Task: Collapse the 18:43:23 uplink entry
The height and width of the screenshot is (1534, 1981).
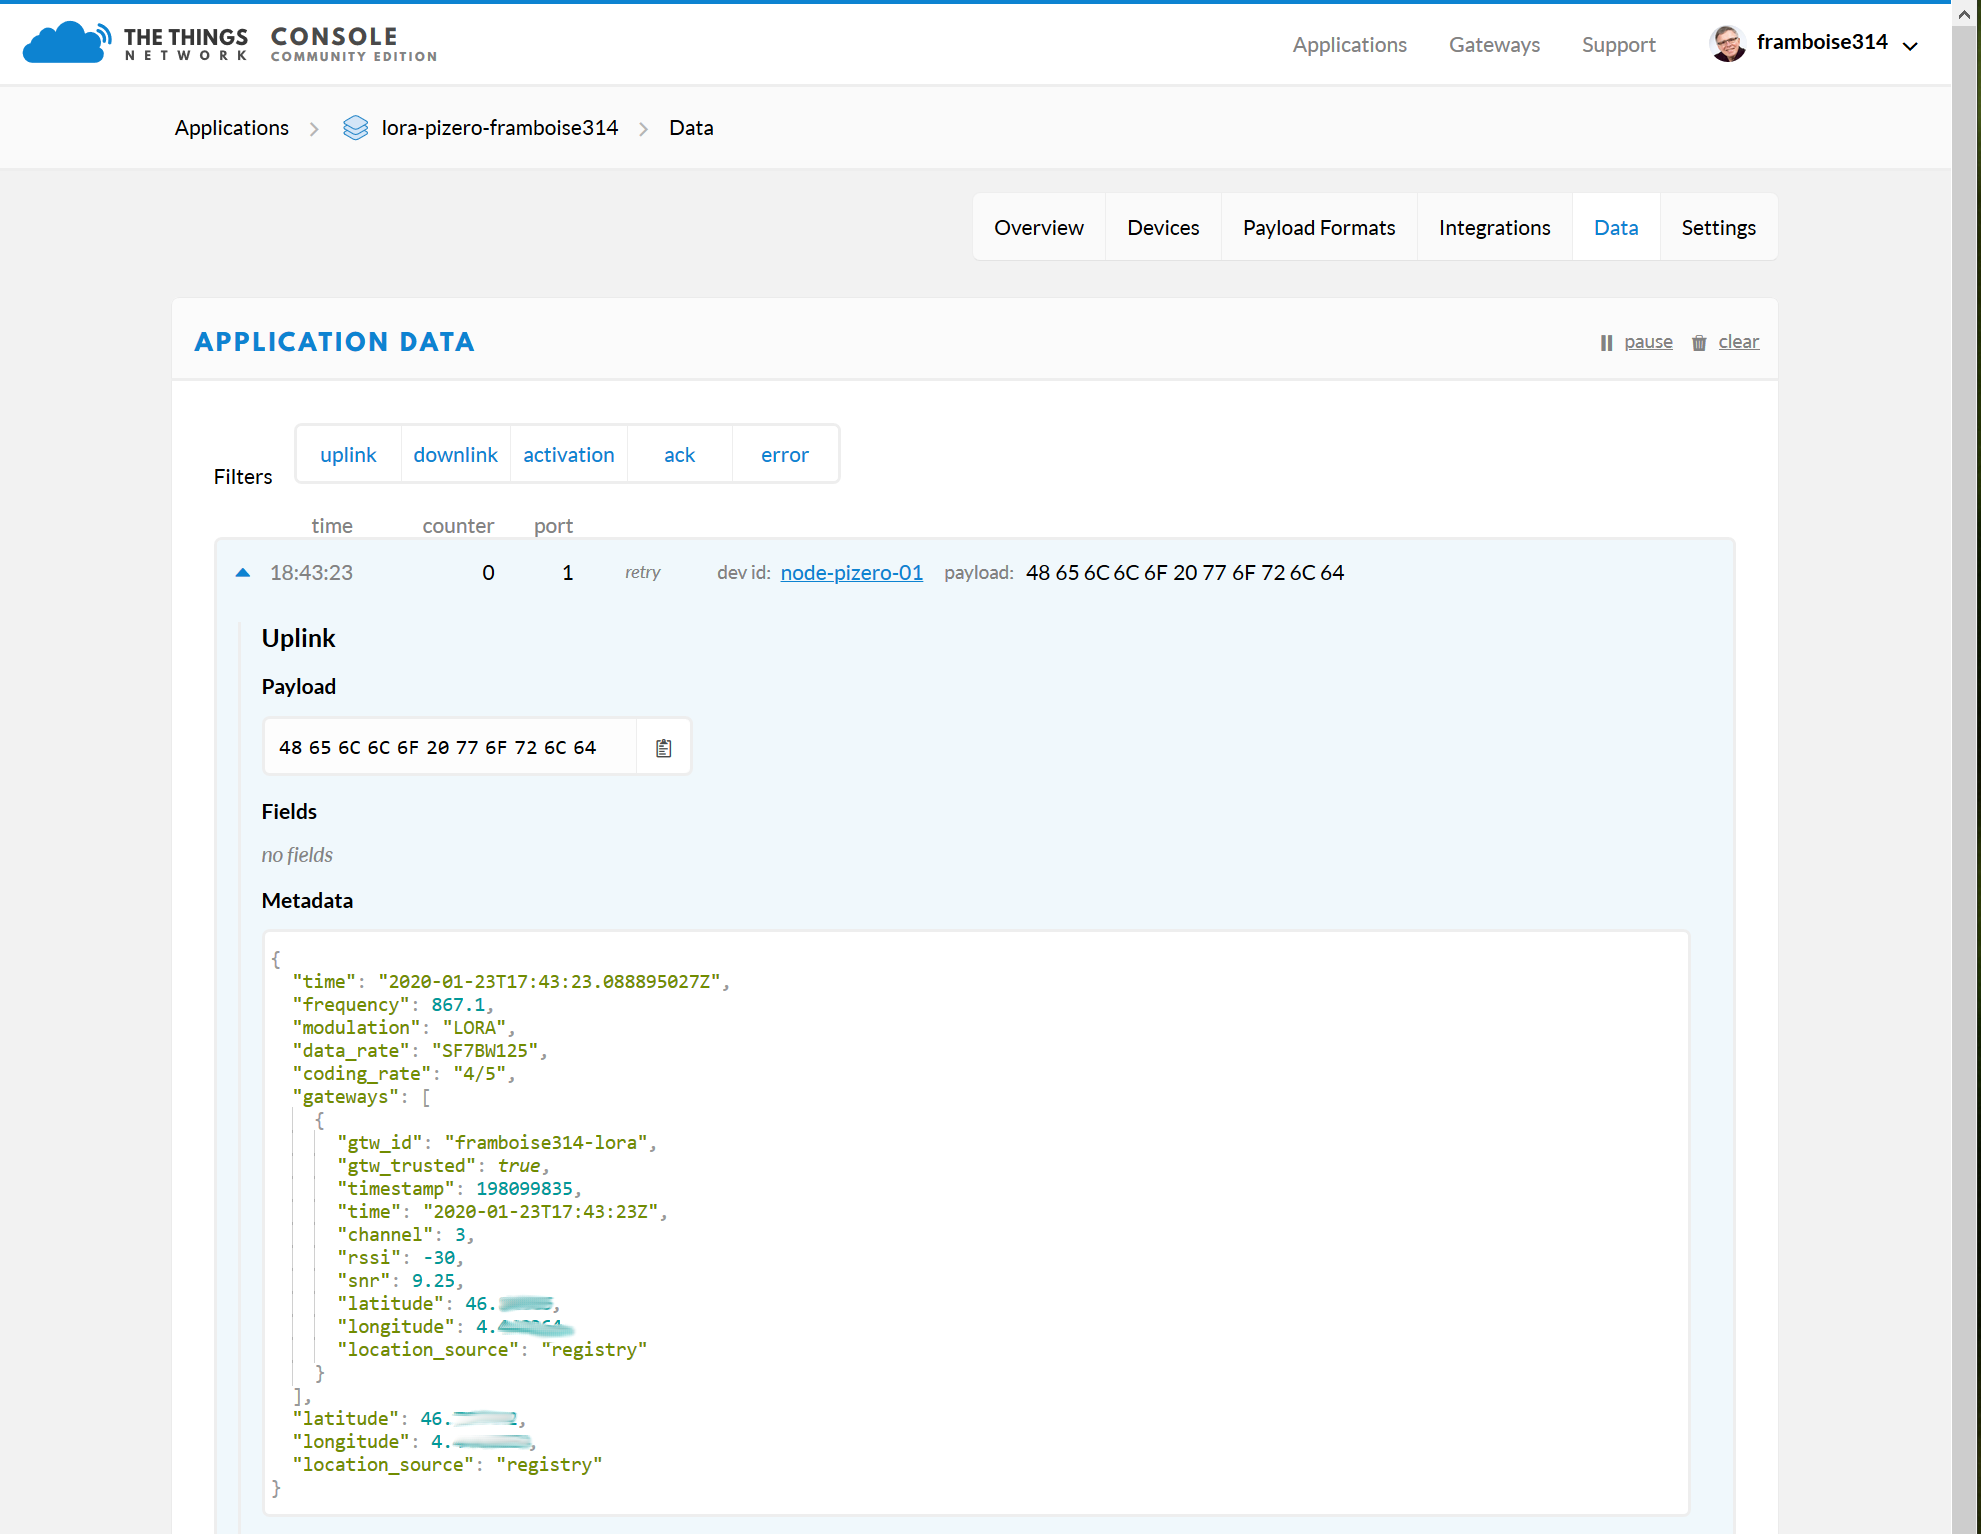Action: click(x=242, y=573)
